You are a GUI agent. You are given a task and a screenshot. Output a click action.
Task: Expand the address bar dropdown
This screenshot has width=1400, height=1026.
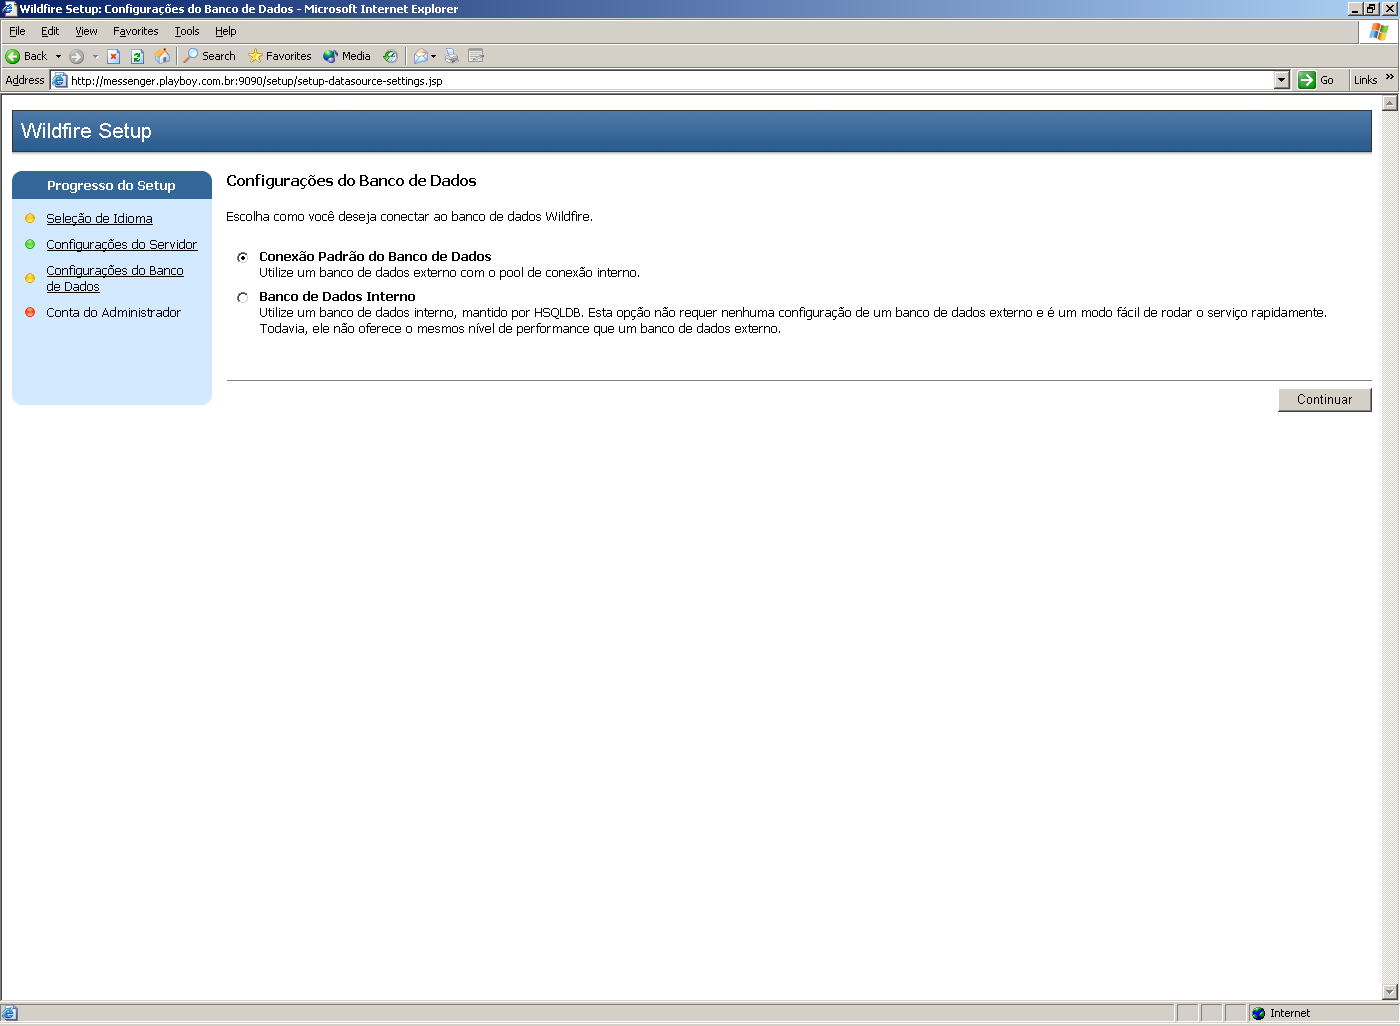coord(1282,80)
